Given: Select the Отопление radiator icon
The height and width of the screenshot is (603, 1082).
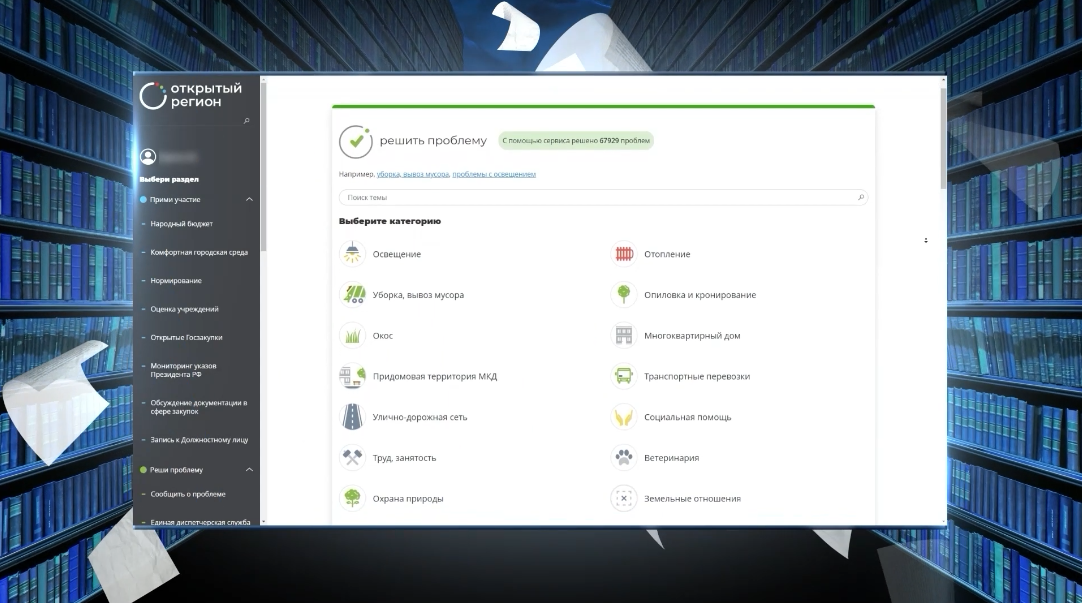Looking at the screenshot, I should point(623,254).
